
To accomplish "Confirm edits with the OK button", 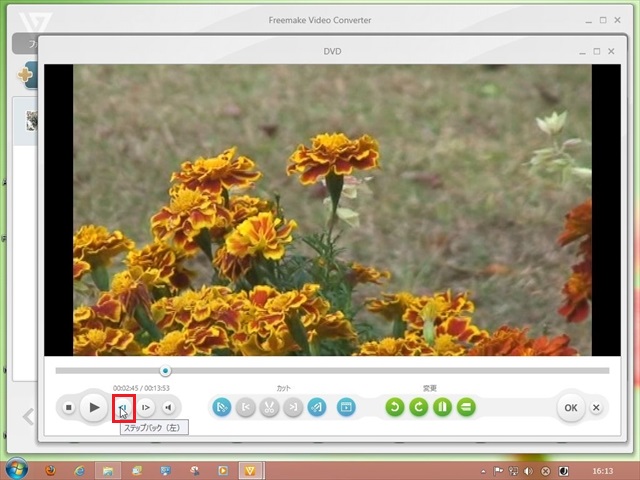I will coord(570,407).
